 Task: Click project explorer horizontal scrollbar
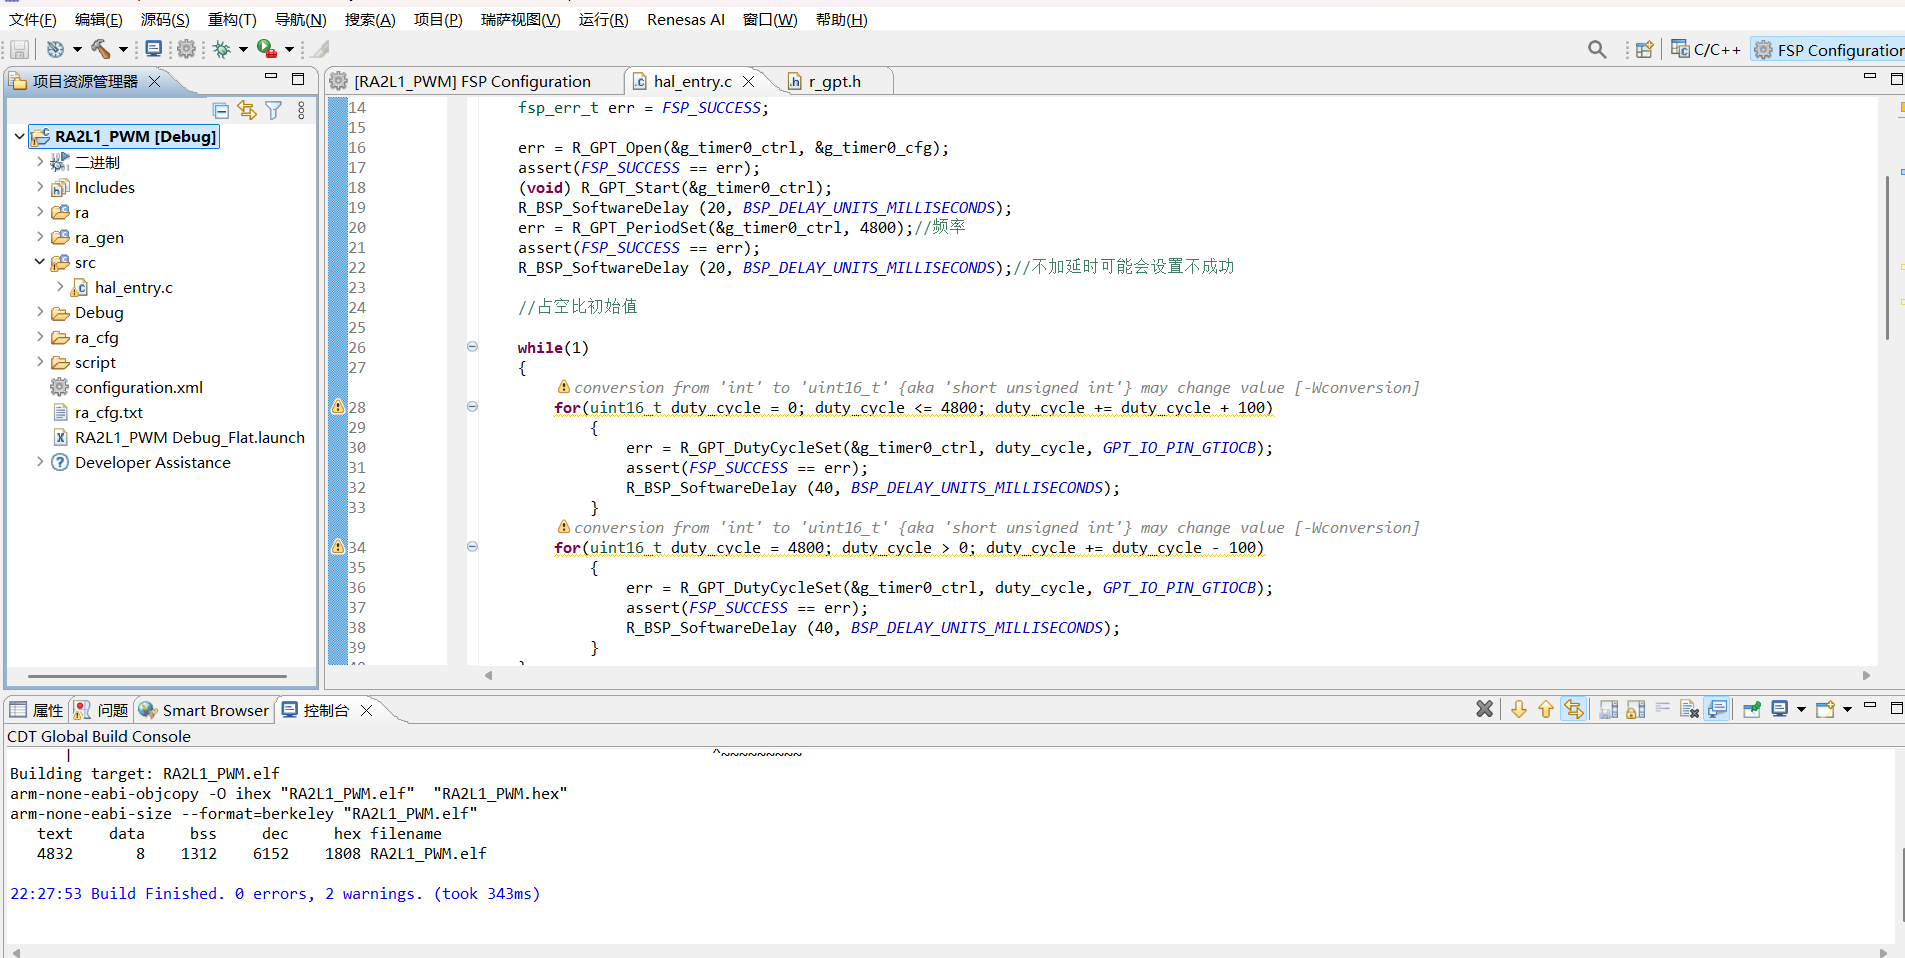(157, 676)
